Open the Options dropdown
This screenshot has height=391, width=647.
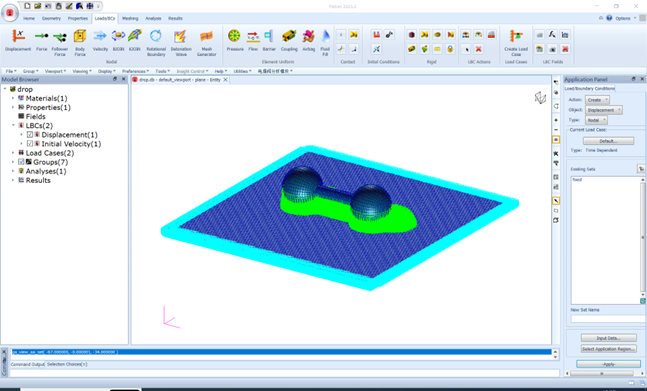coord(626,18)
